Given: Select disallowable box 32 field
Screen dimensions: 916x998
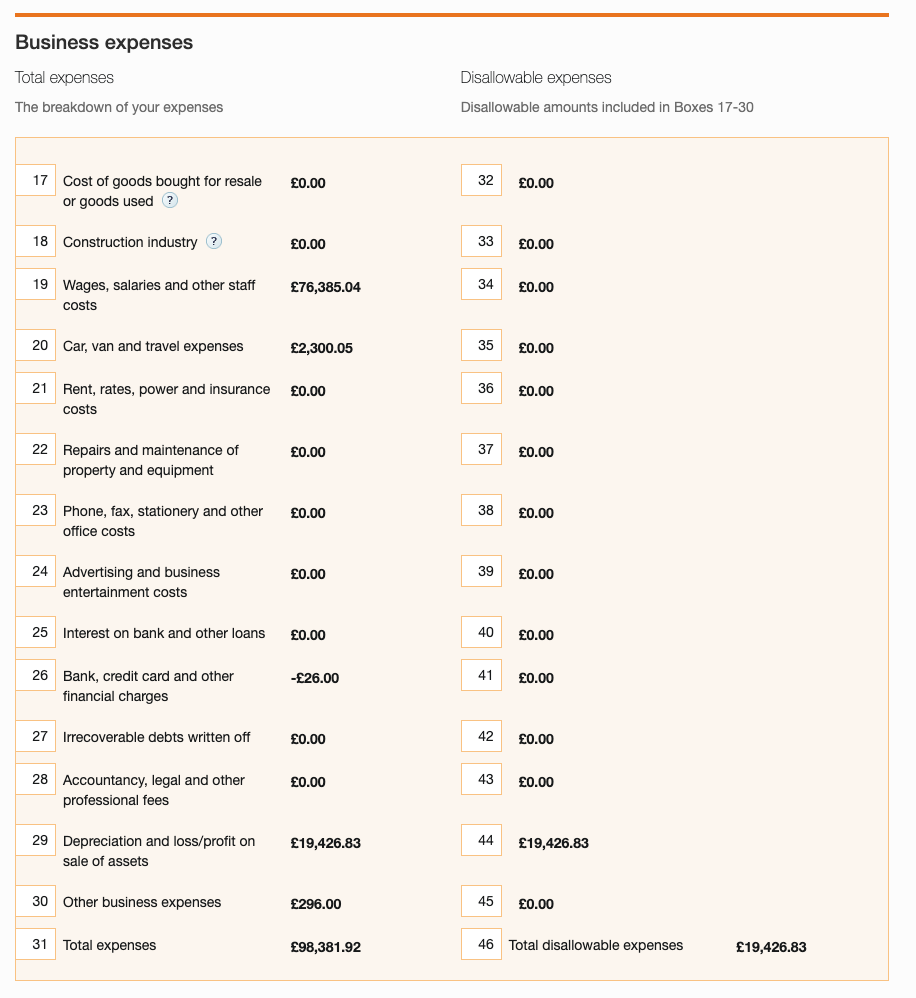Looking at the screenshot, I should (481, 181).
